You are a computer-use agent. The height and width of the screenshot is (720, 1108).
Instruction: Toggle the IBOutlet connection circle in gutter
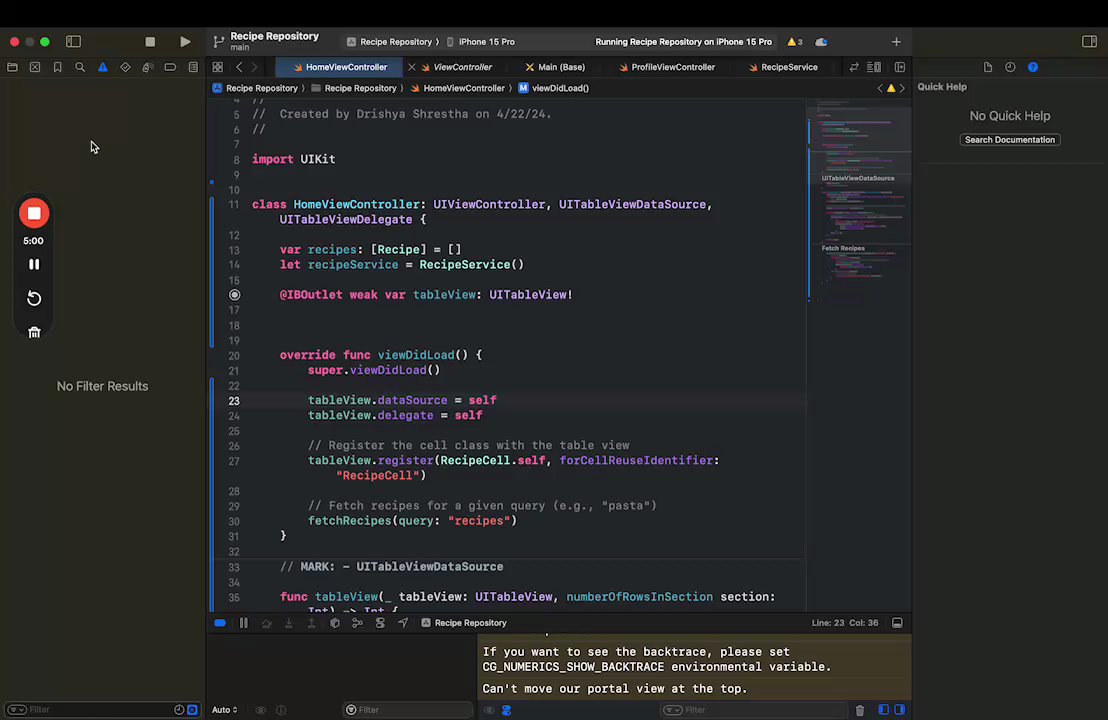point(234,295)
